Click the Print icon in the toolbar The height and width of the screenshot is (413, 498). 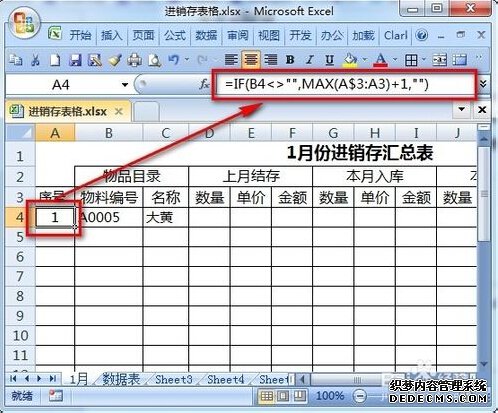(x=135, y=60)
